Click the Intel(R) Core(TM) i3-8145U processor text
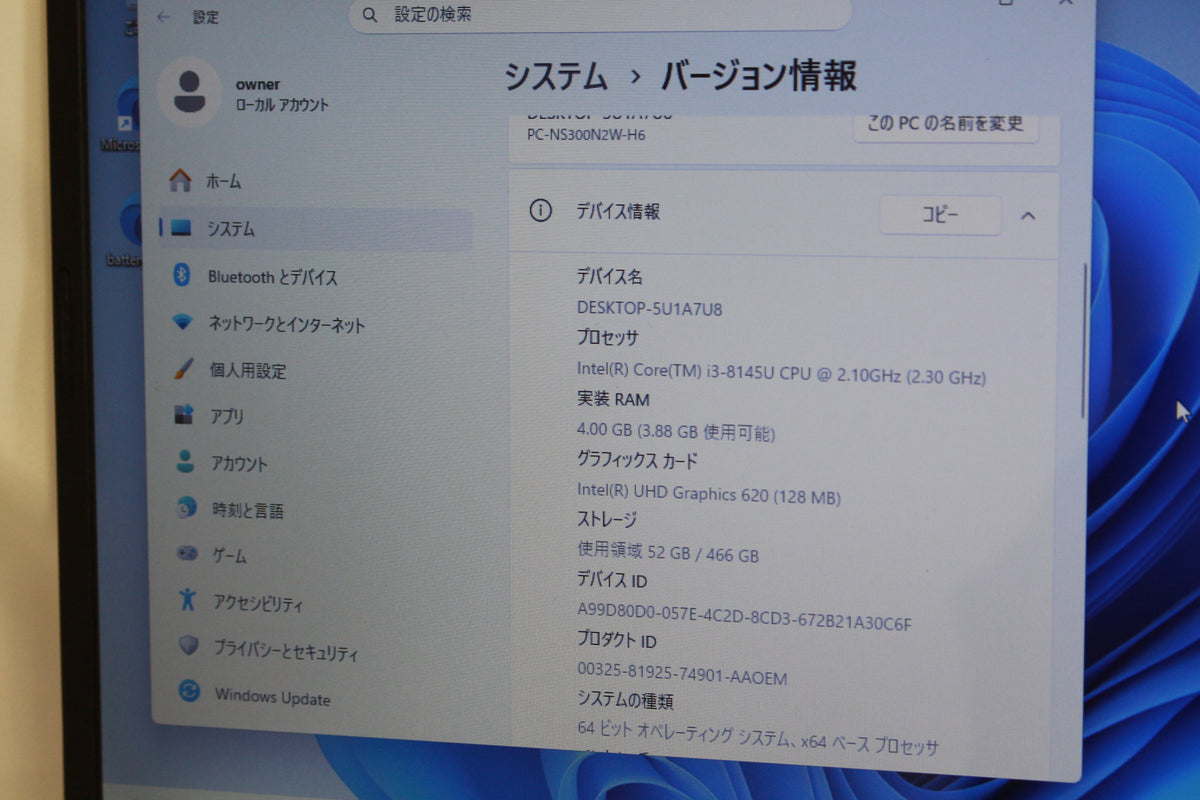Screen dimensions: 1200x800 781,375
